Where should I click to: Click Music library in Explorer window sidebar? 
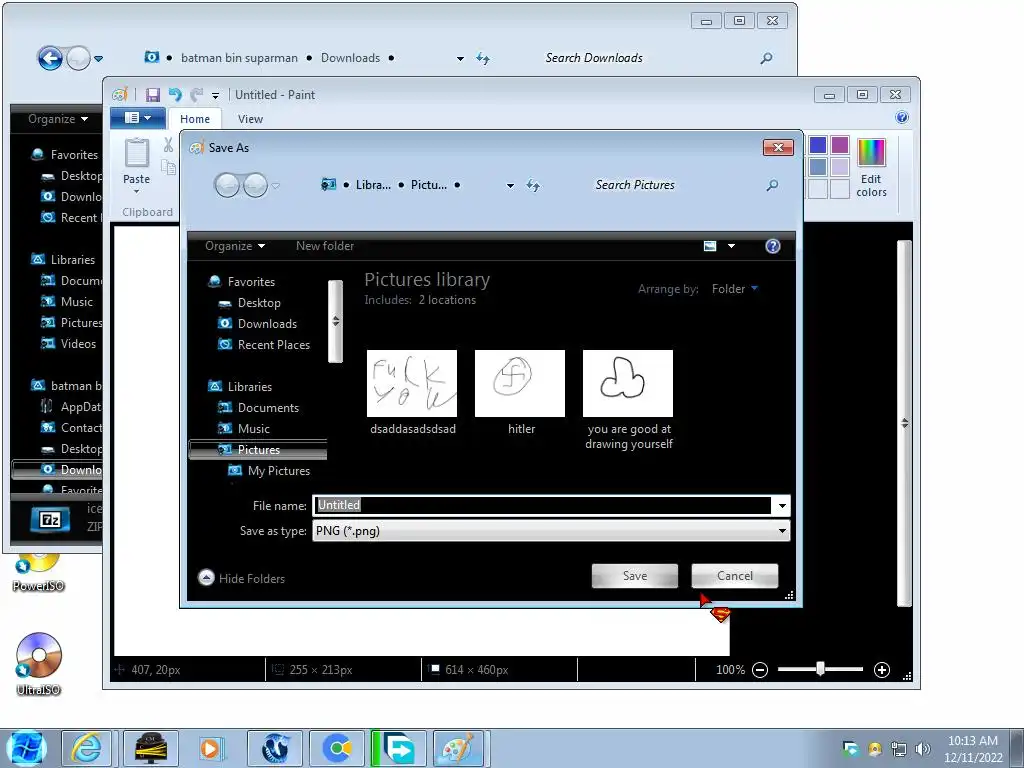tap(67, 302)
